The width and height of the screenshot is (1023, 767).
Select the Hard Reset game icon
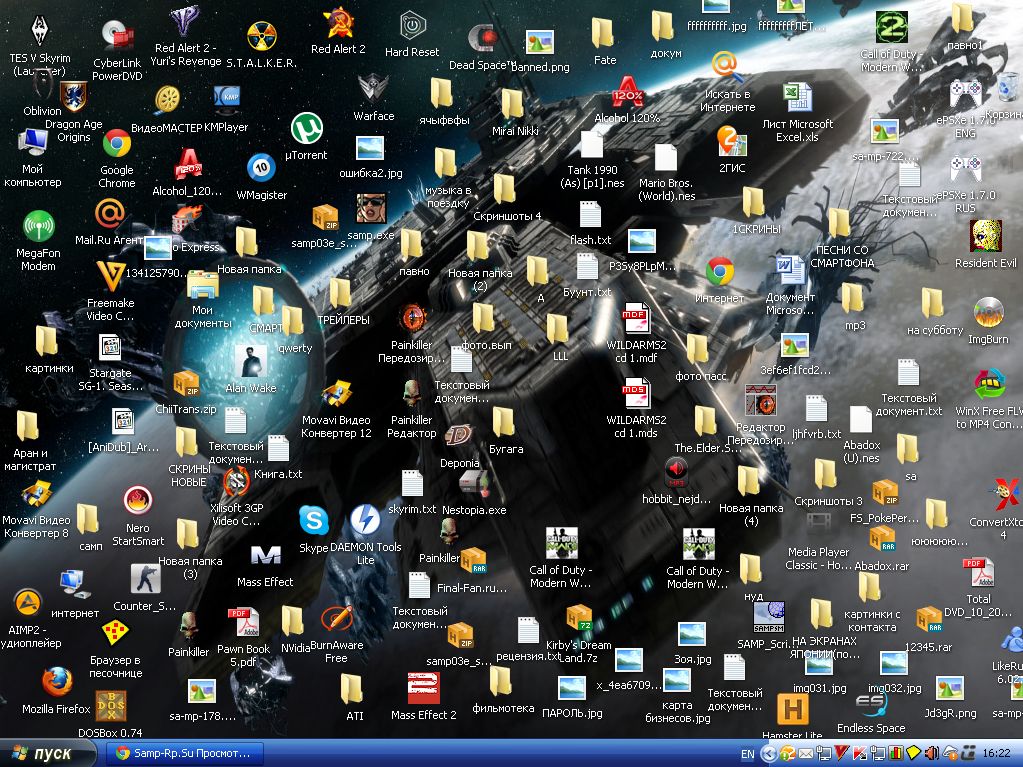coord(412,27)
